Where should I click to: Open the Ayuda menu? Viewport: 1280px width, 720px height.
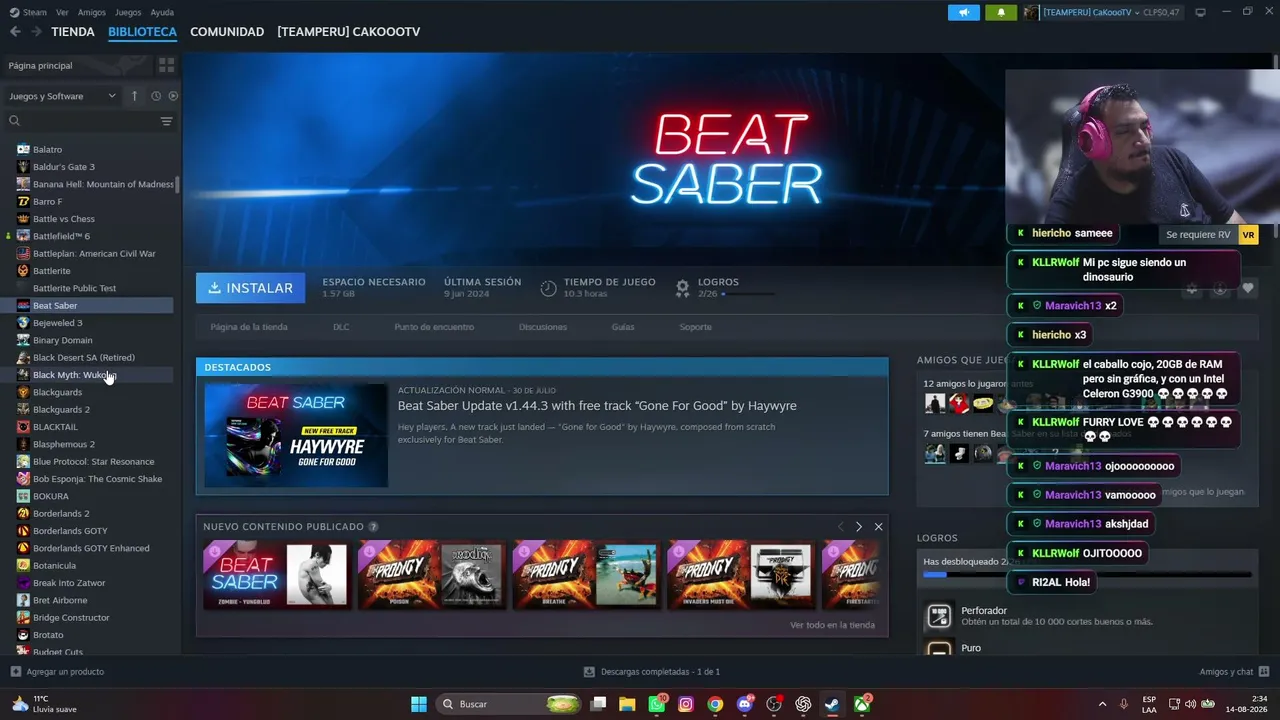pos(162,12)
